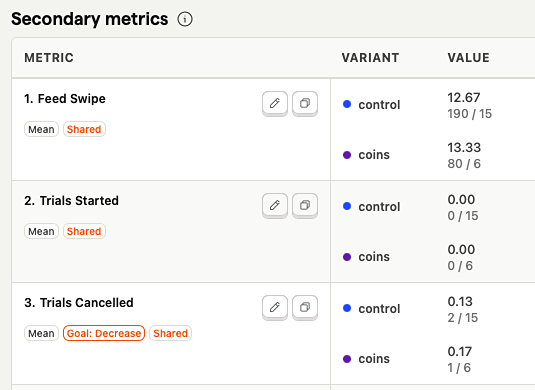This screenshot has width=535, height=390.
Task: Click the Mean tag under Feed Swipe
Action: 41,129
